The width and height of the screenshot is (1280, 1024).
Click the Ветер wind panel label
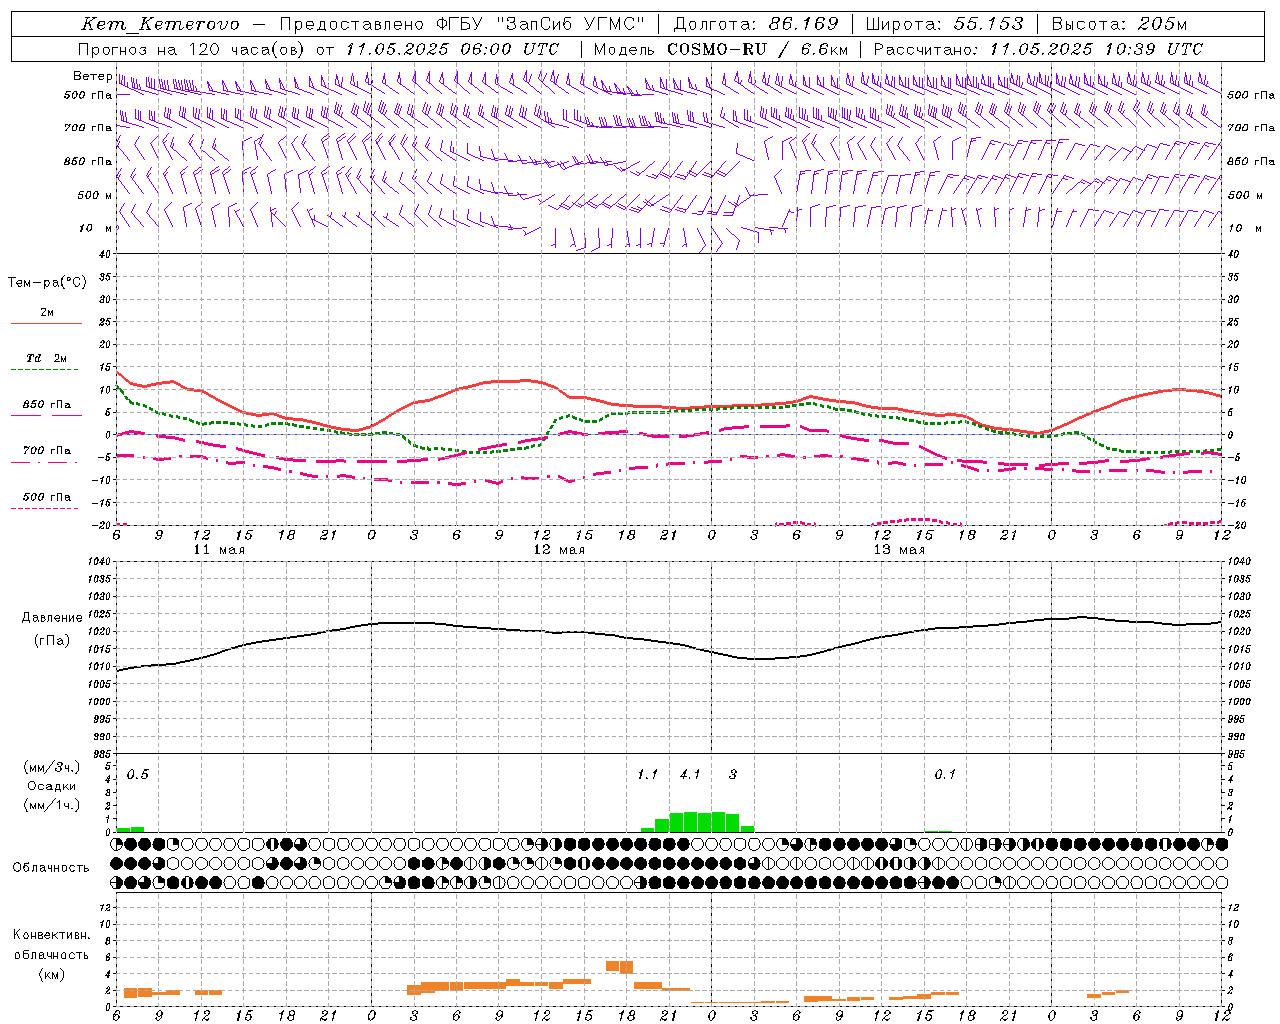[92, 76]
